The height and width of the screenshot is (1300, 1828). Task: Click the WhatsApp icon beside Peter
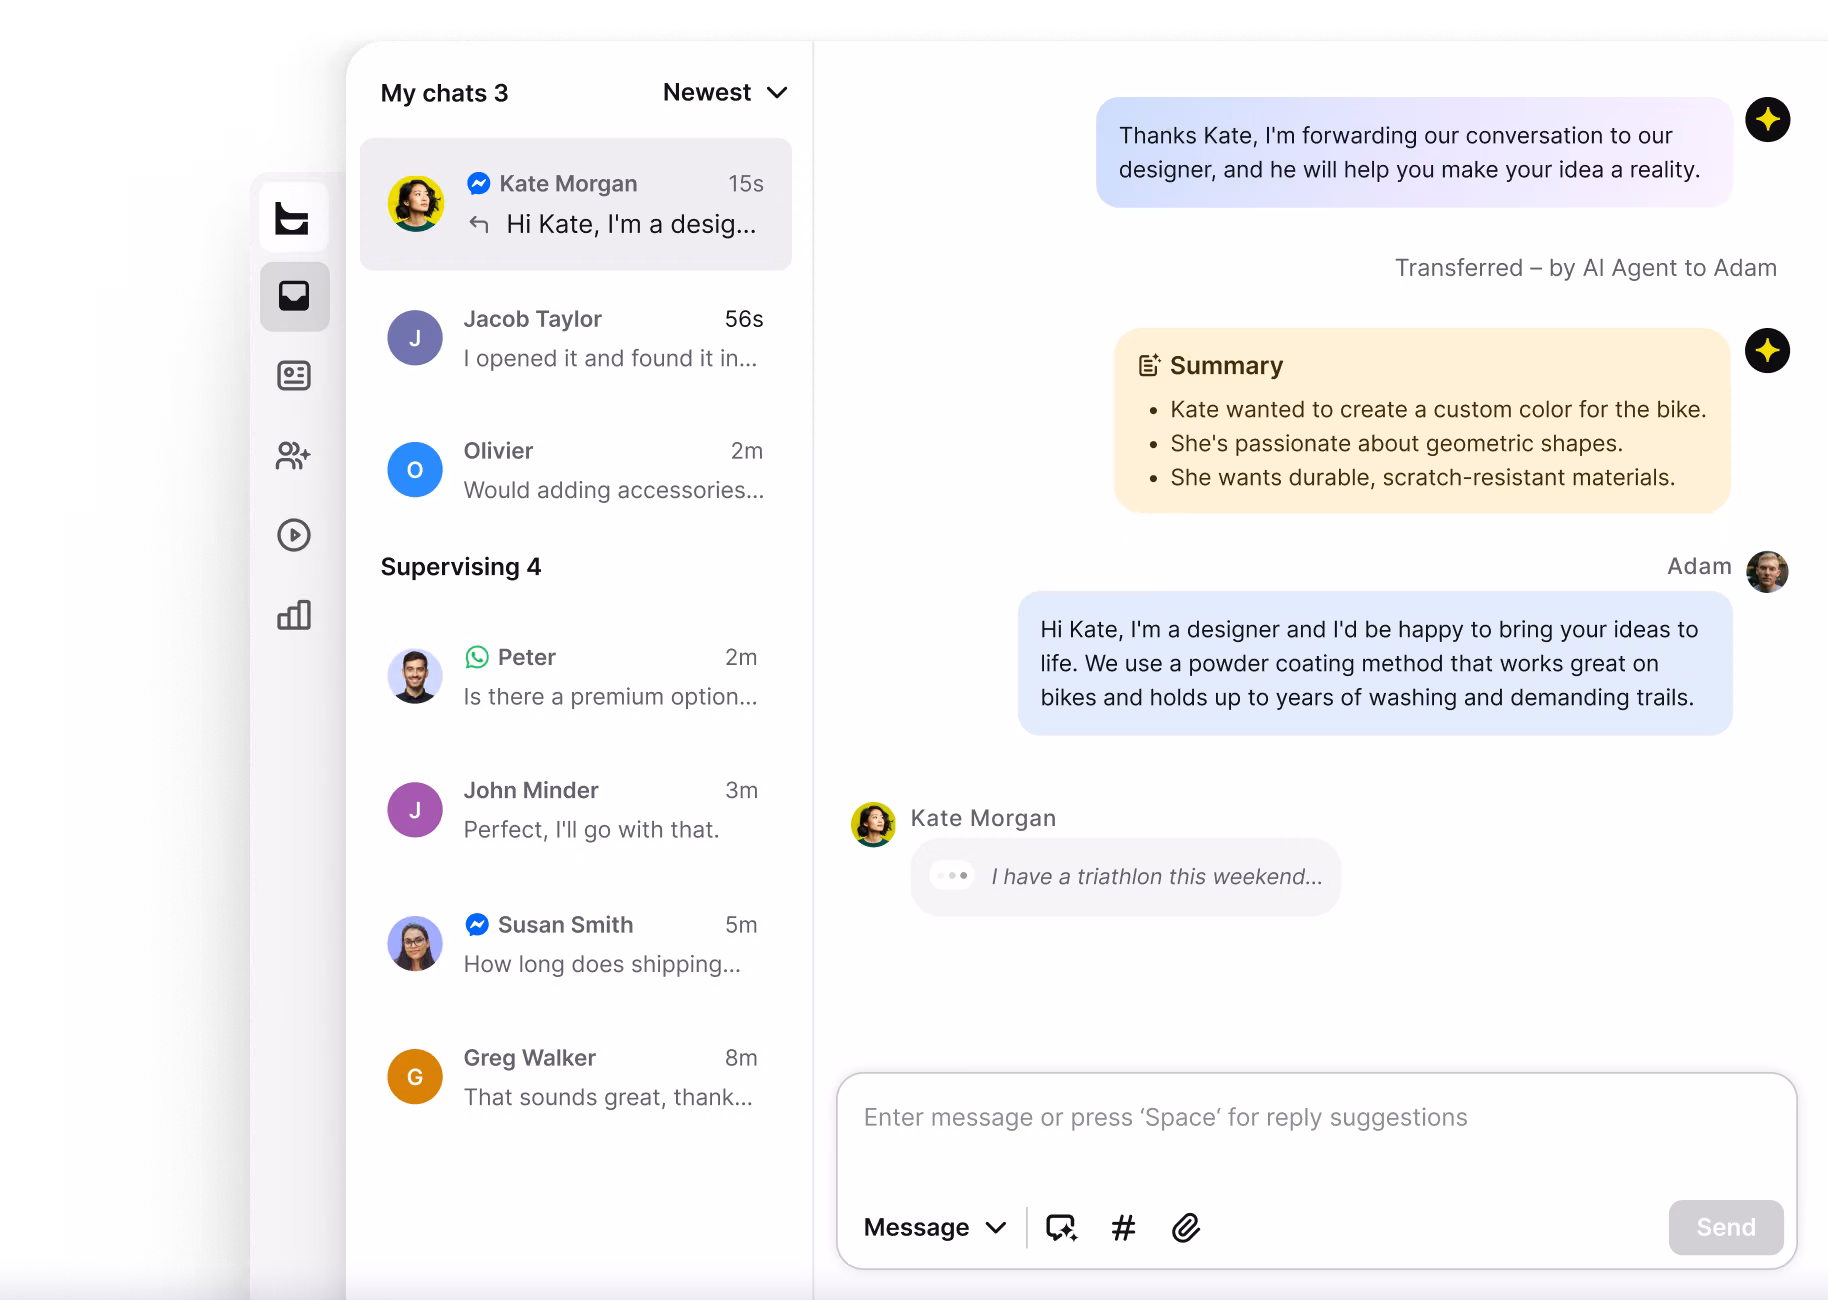click(x=477, y=657)
